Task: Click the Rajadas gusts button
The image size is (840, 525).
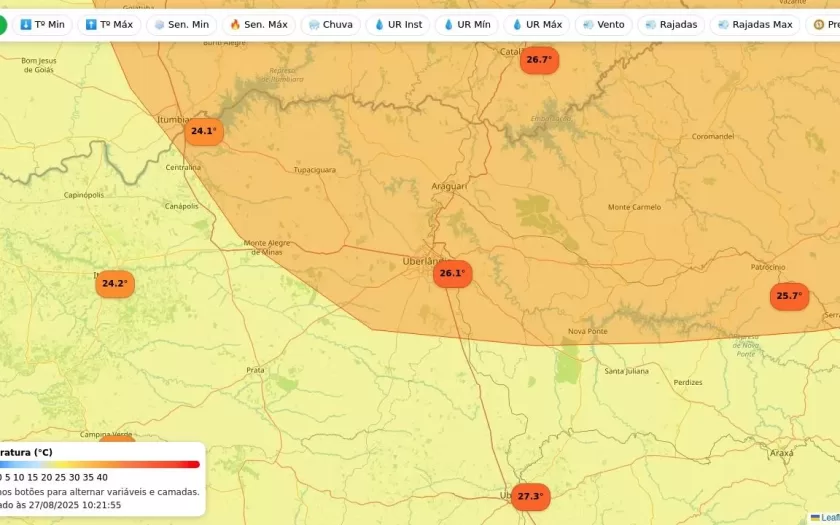Action: click(x=671, y=24)
